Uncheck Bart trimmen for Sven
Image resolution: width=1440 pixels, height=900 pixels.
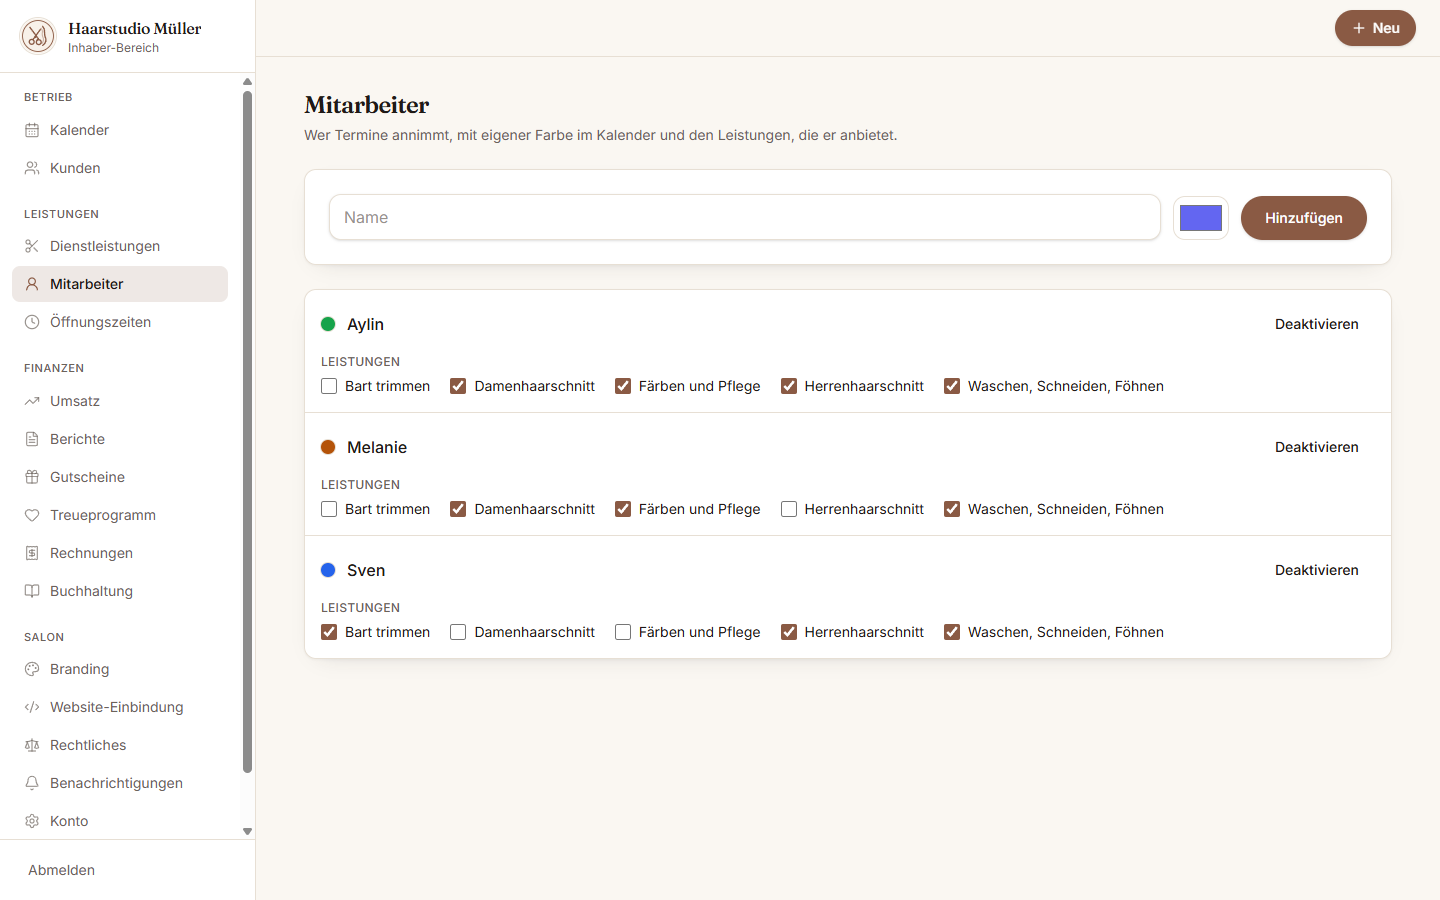[x=329, y=632]
